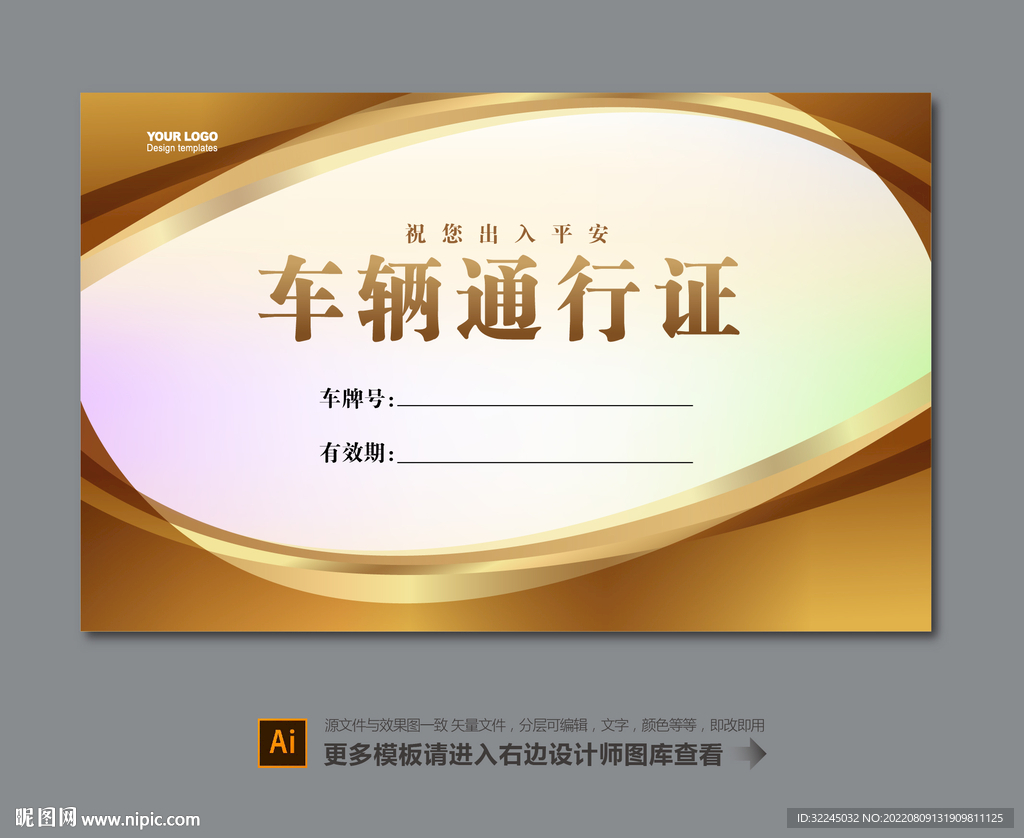Click the 有效期 label

(352, 456)
